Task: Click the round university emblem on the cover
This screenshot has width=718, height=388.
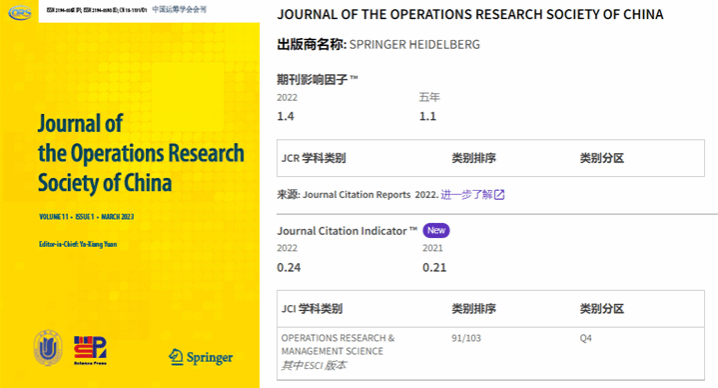Action: [x=48, y=348]
